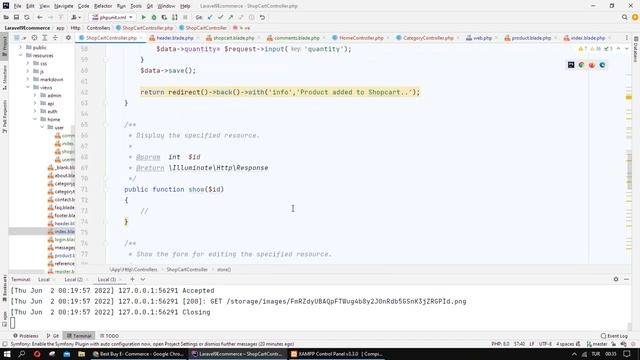The width and height of the screenshot is (640, 360).
Task: Collapse the views folder
Action: point(28,87)
